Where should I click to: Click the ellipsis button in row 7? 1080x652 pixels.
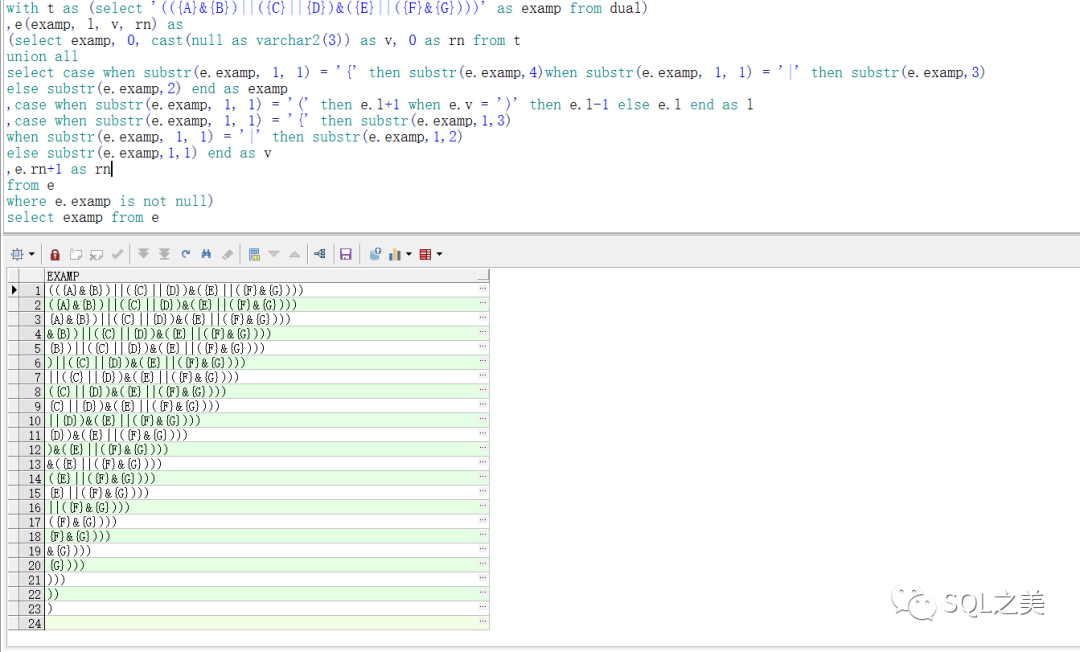483,377
